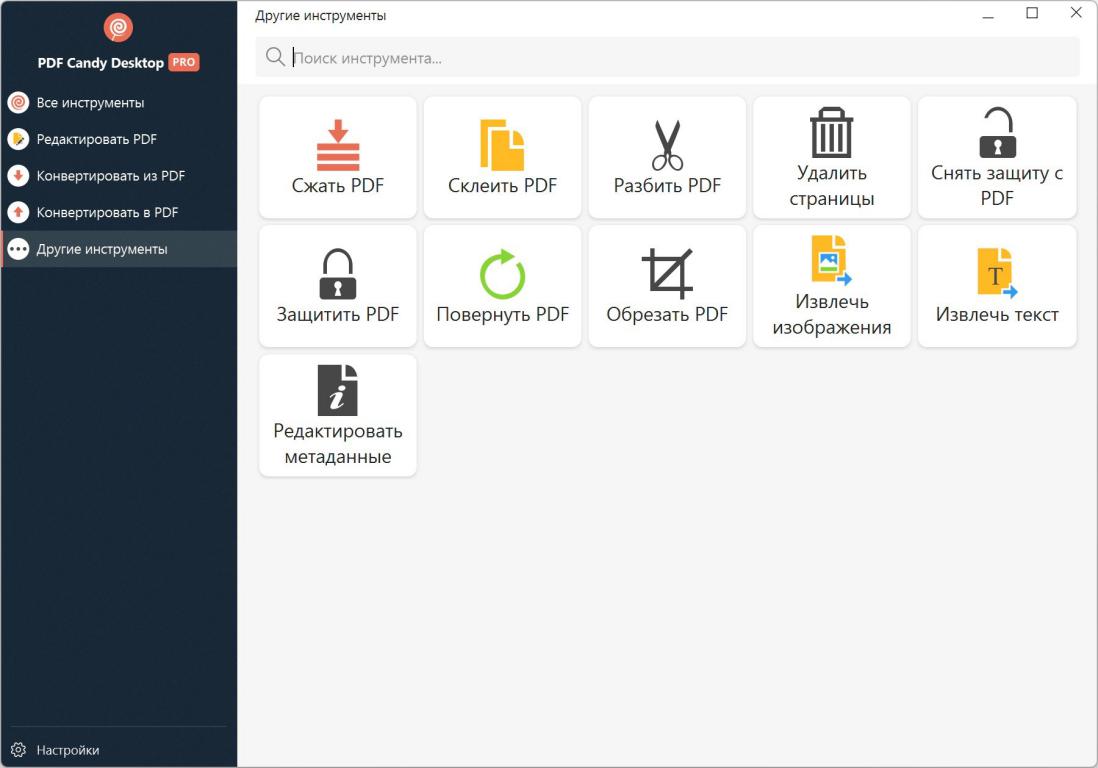Click the trash can Удалить страницы icon
This screenshot has height=768, width=1098.
pos(831,133)
